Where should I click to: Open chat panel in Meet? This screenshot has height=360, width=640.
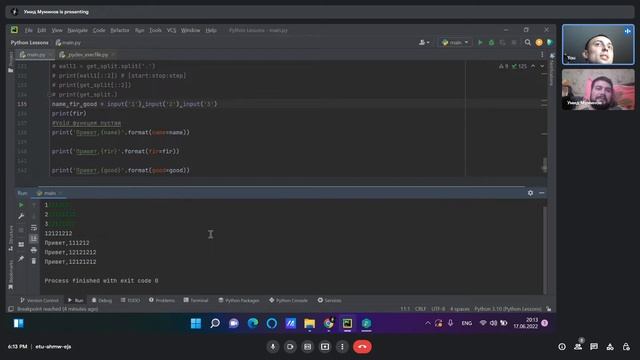594,347
